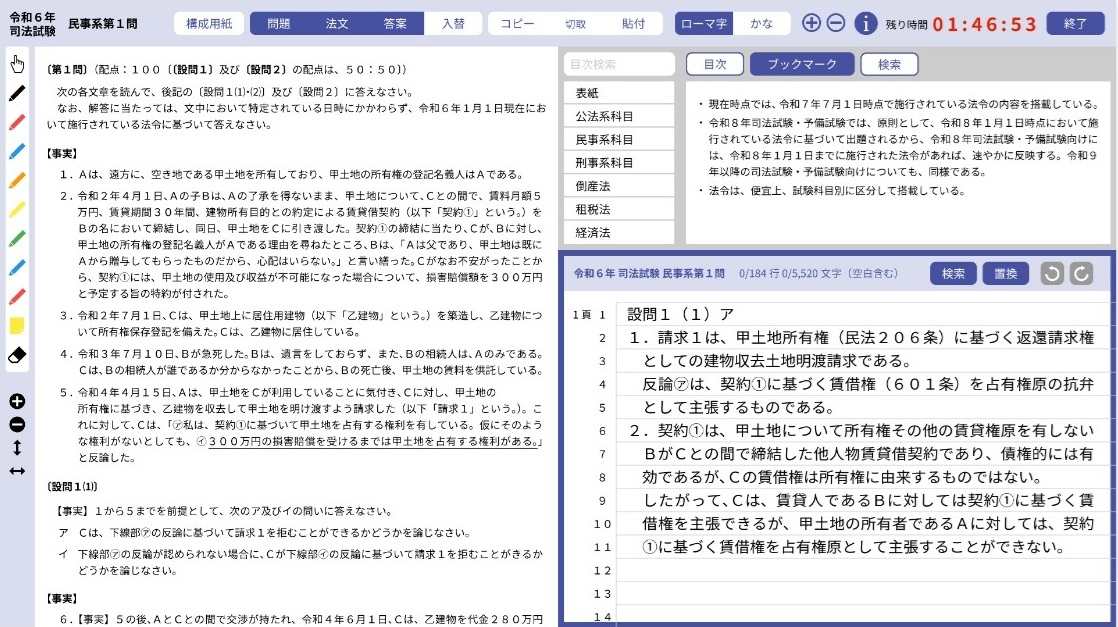Image resolution: width=1118 pixels, height=627 pixels.
Task: Select 公法系科目 in the contents list
Action: pos(619,116)
